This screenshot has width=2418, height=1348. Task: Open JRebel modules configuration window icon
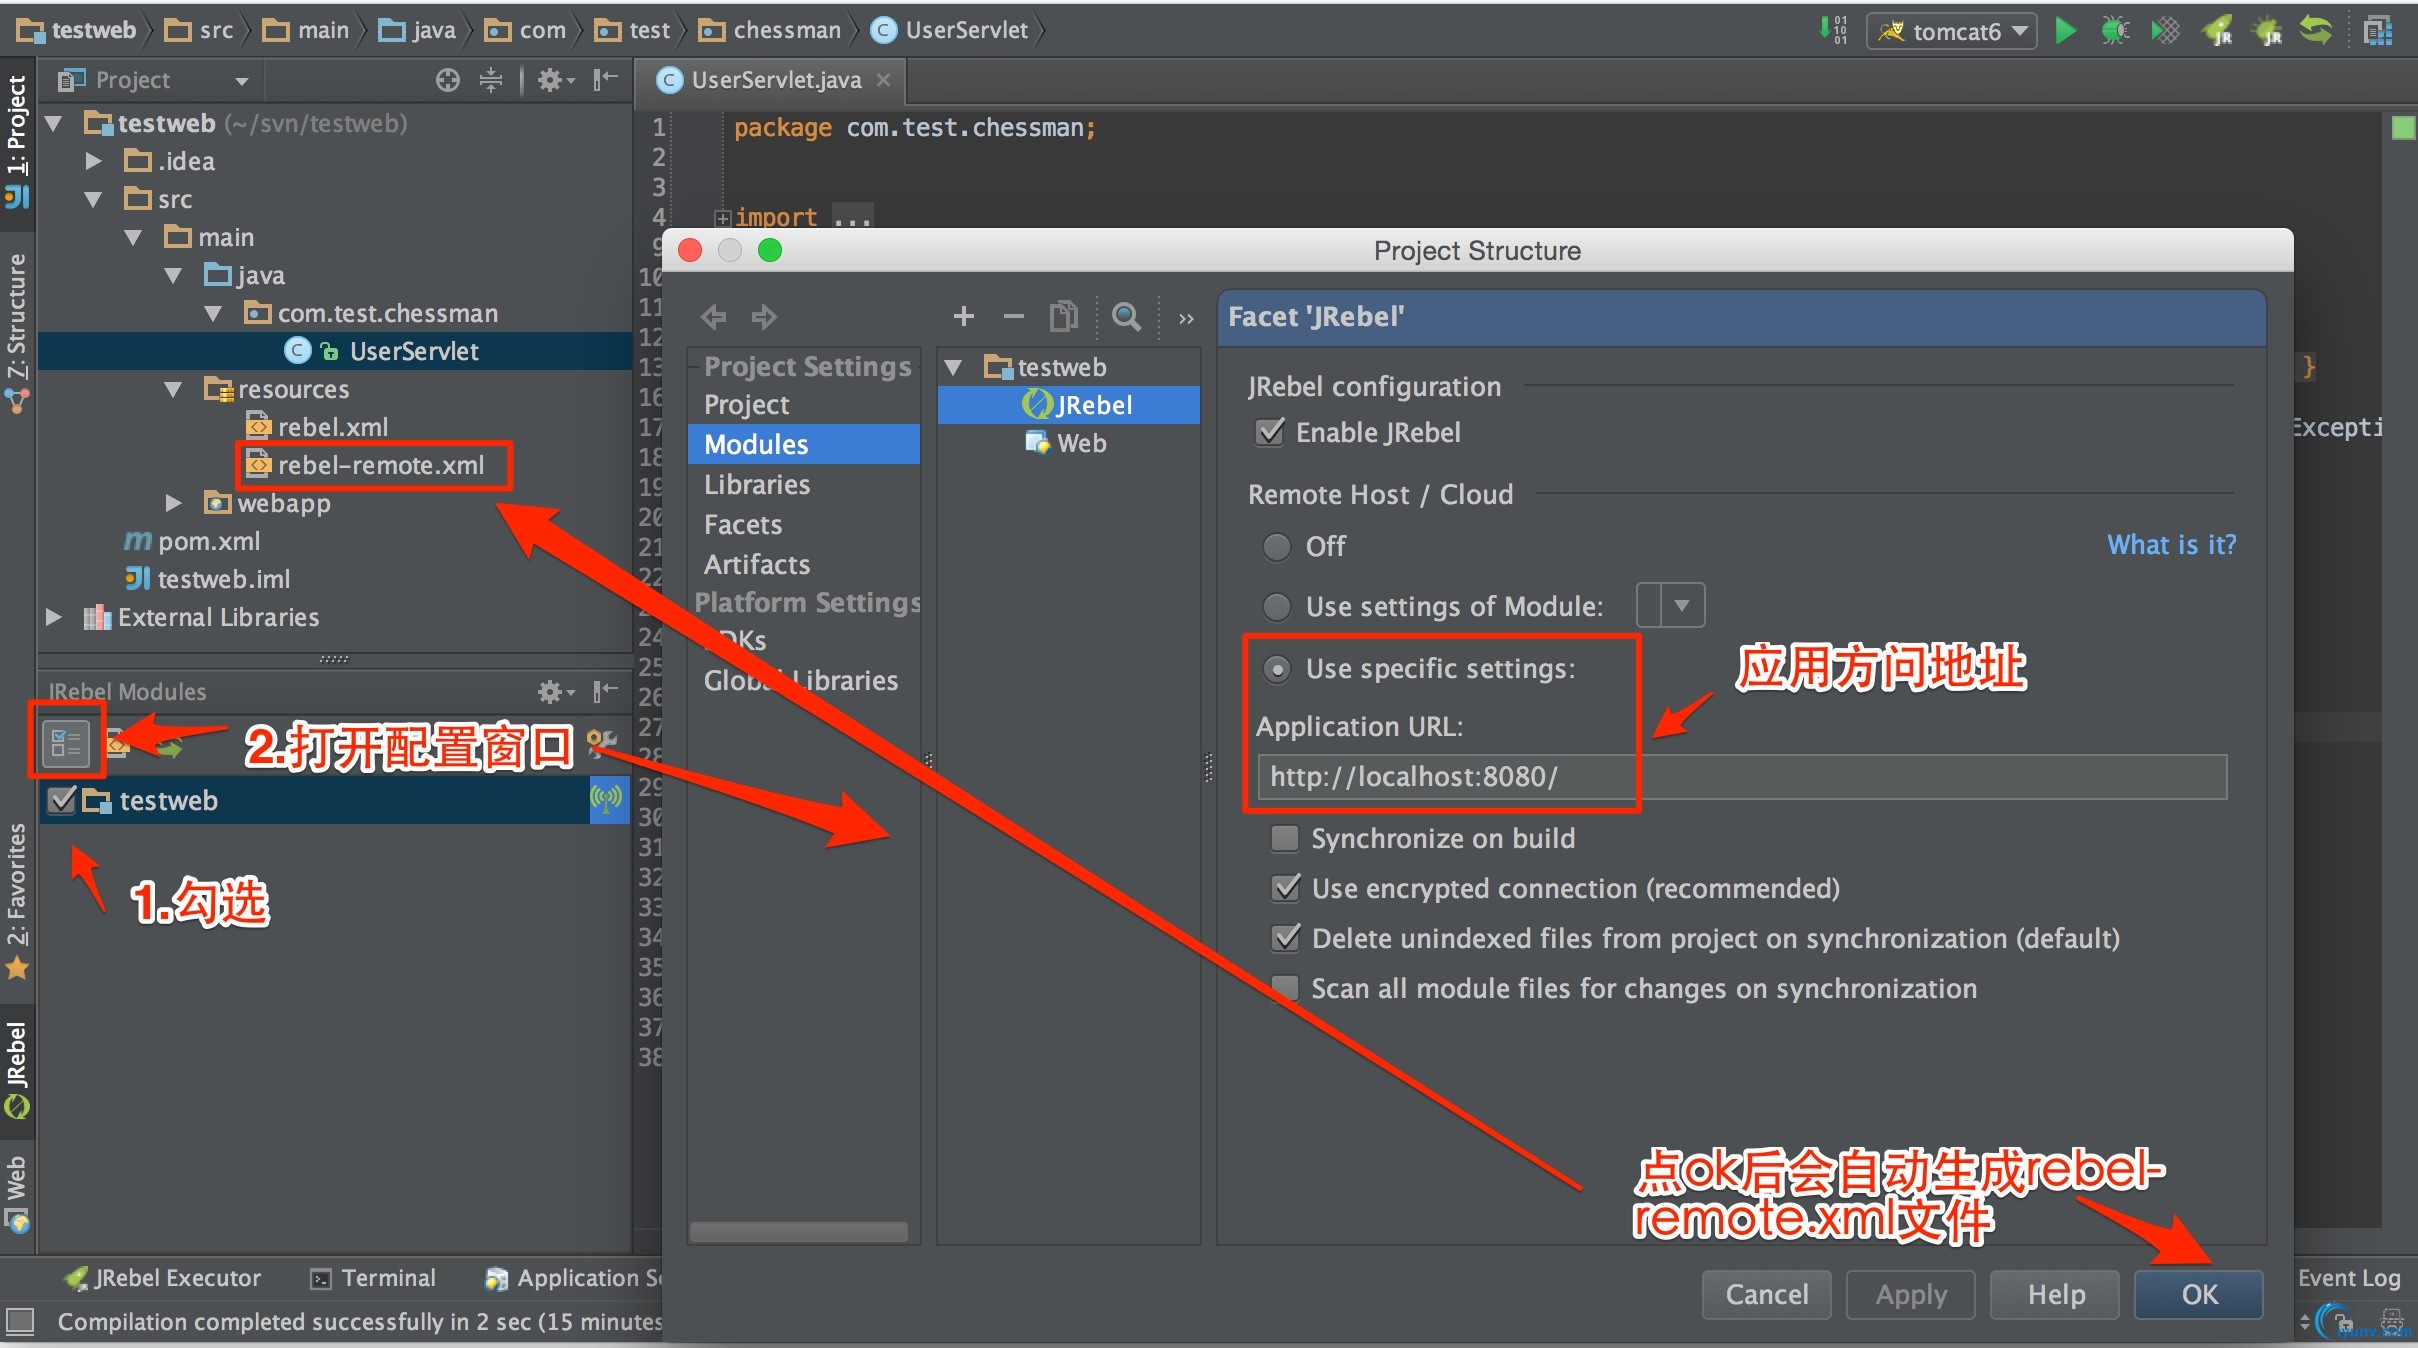point(66,743)
